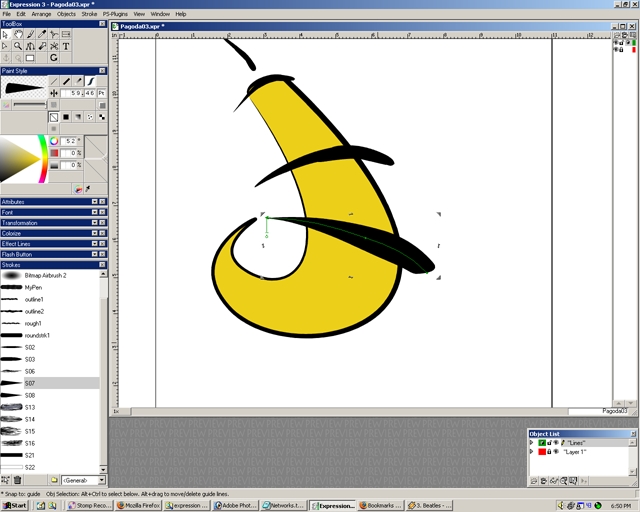The height and width of the screenshot is (512, 640).
Task: Choose the magnifier zoom tool
Action: click(18, 46)
